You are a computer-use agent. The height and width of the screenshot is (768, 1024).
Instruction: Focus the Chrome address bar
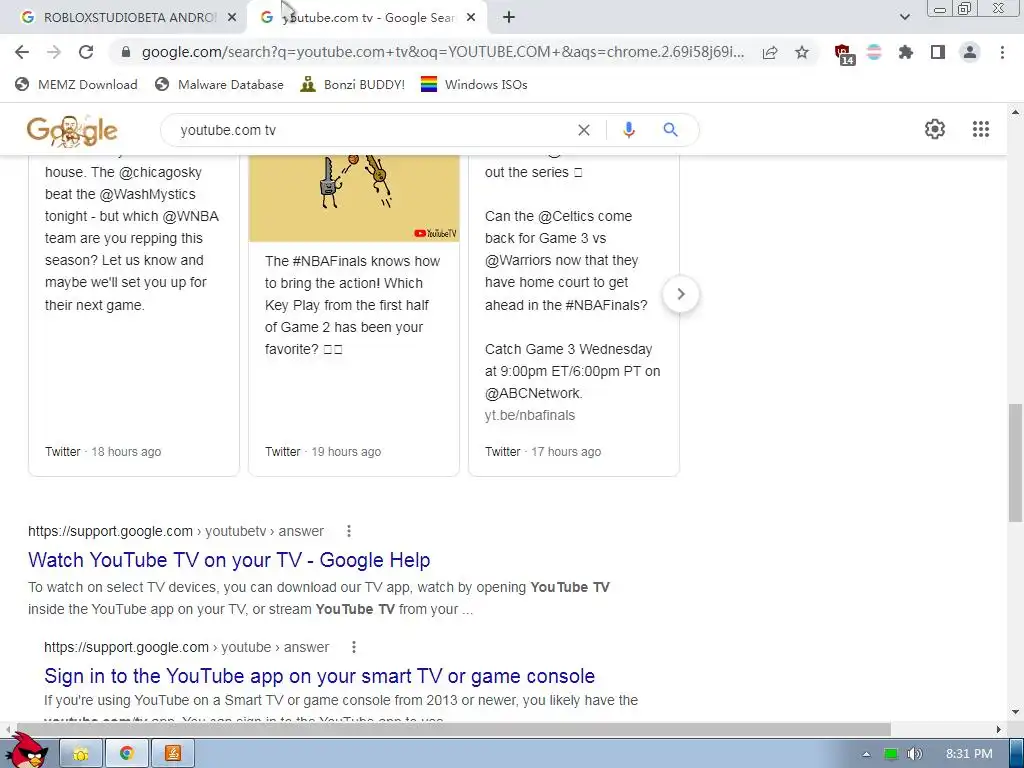(441, 52)
